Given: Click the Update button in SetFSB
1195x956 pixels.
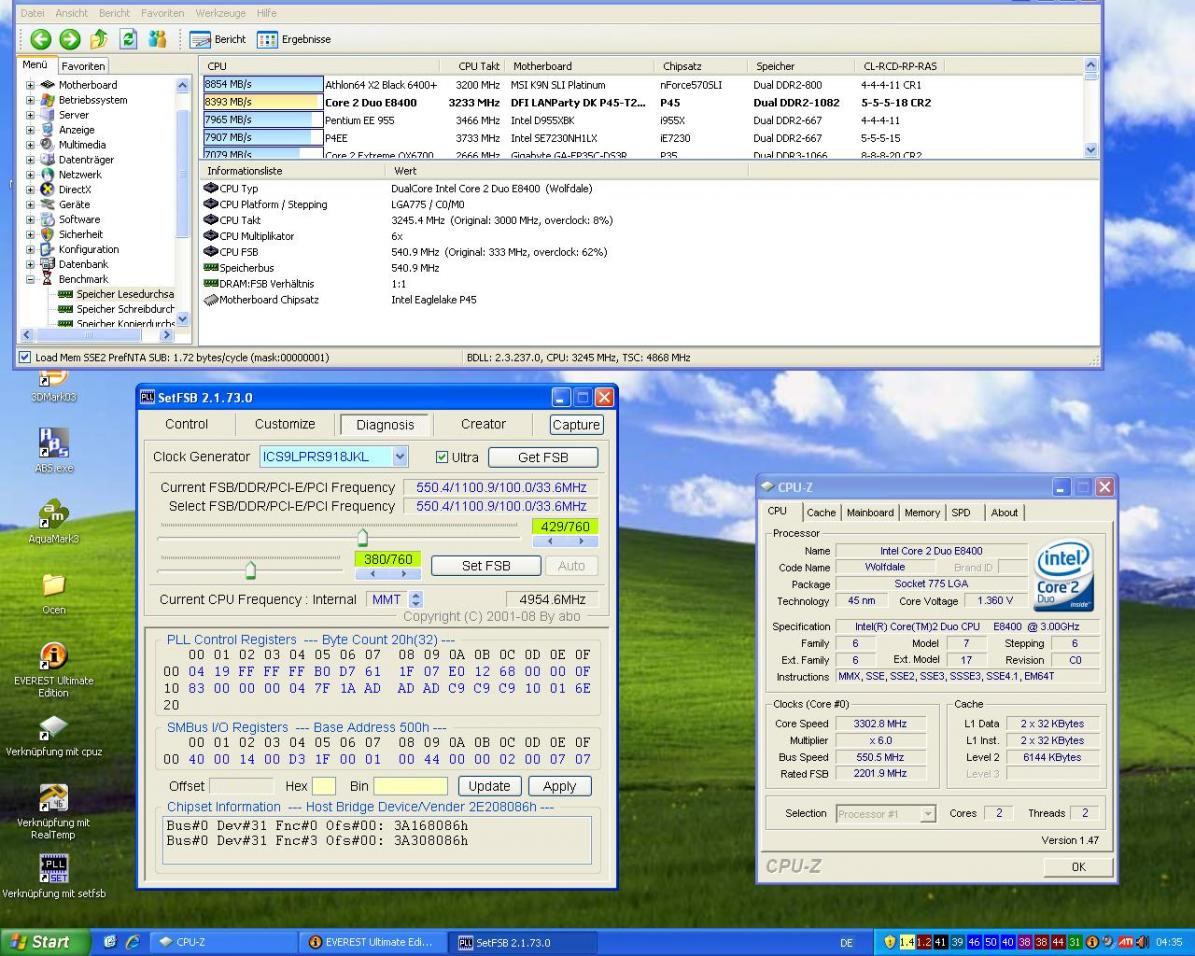Looking at the screenshot, I should tap(489, 786).
